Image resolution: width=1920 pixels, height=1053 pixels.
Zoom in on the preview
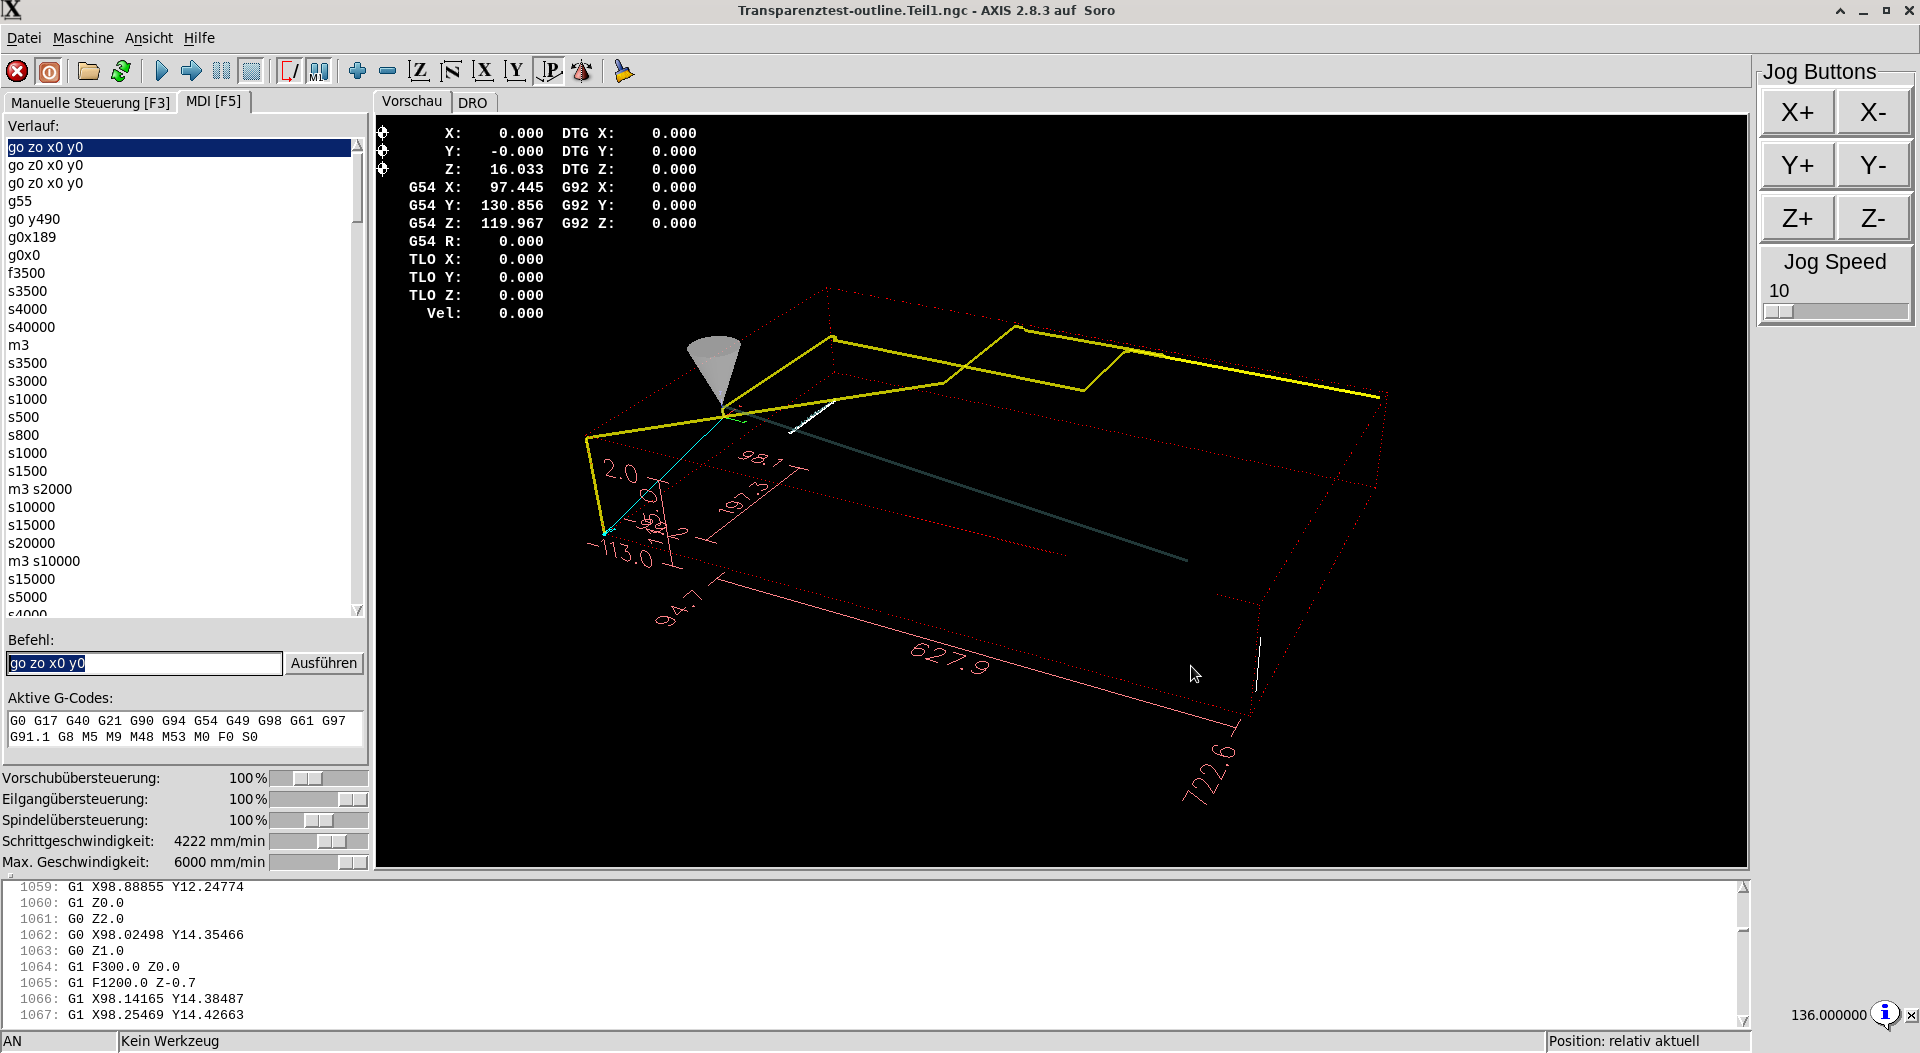(357, 71)
